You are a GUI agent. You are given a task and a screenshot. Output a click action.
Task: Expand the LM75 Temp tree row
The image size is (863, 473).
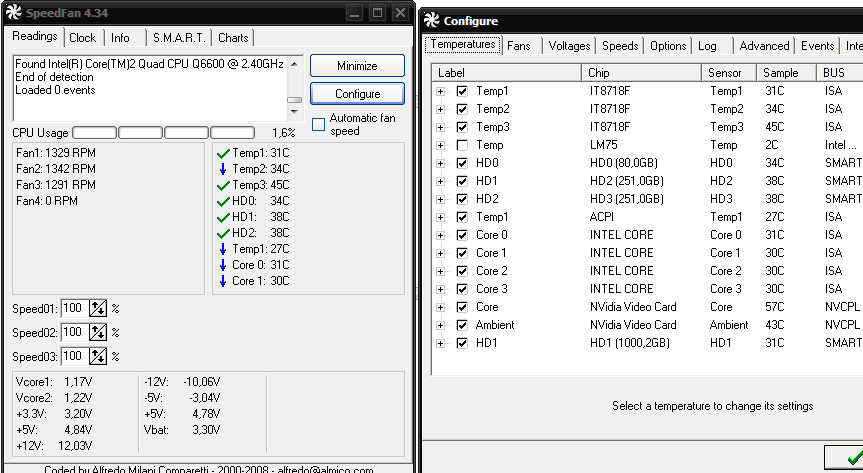click(440, 145)
